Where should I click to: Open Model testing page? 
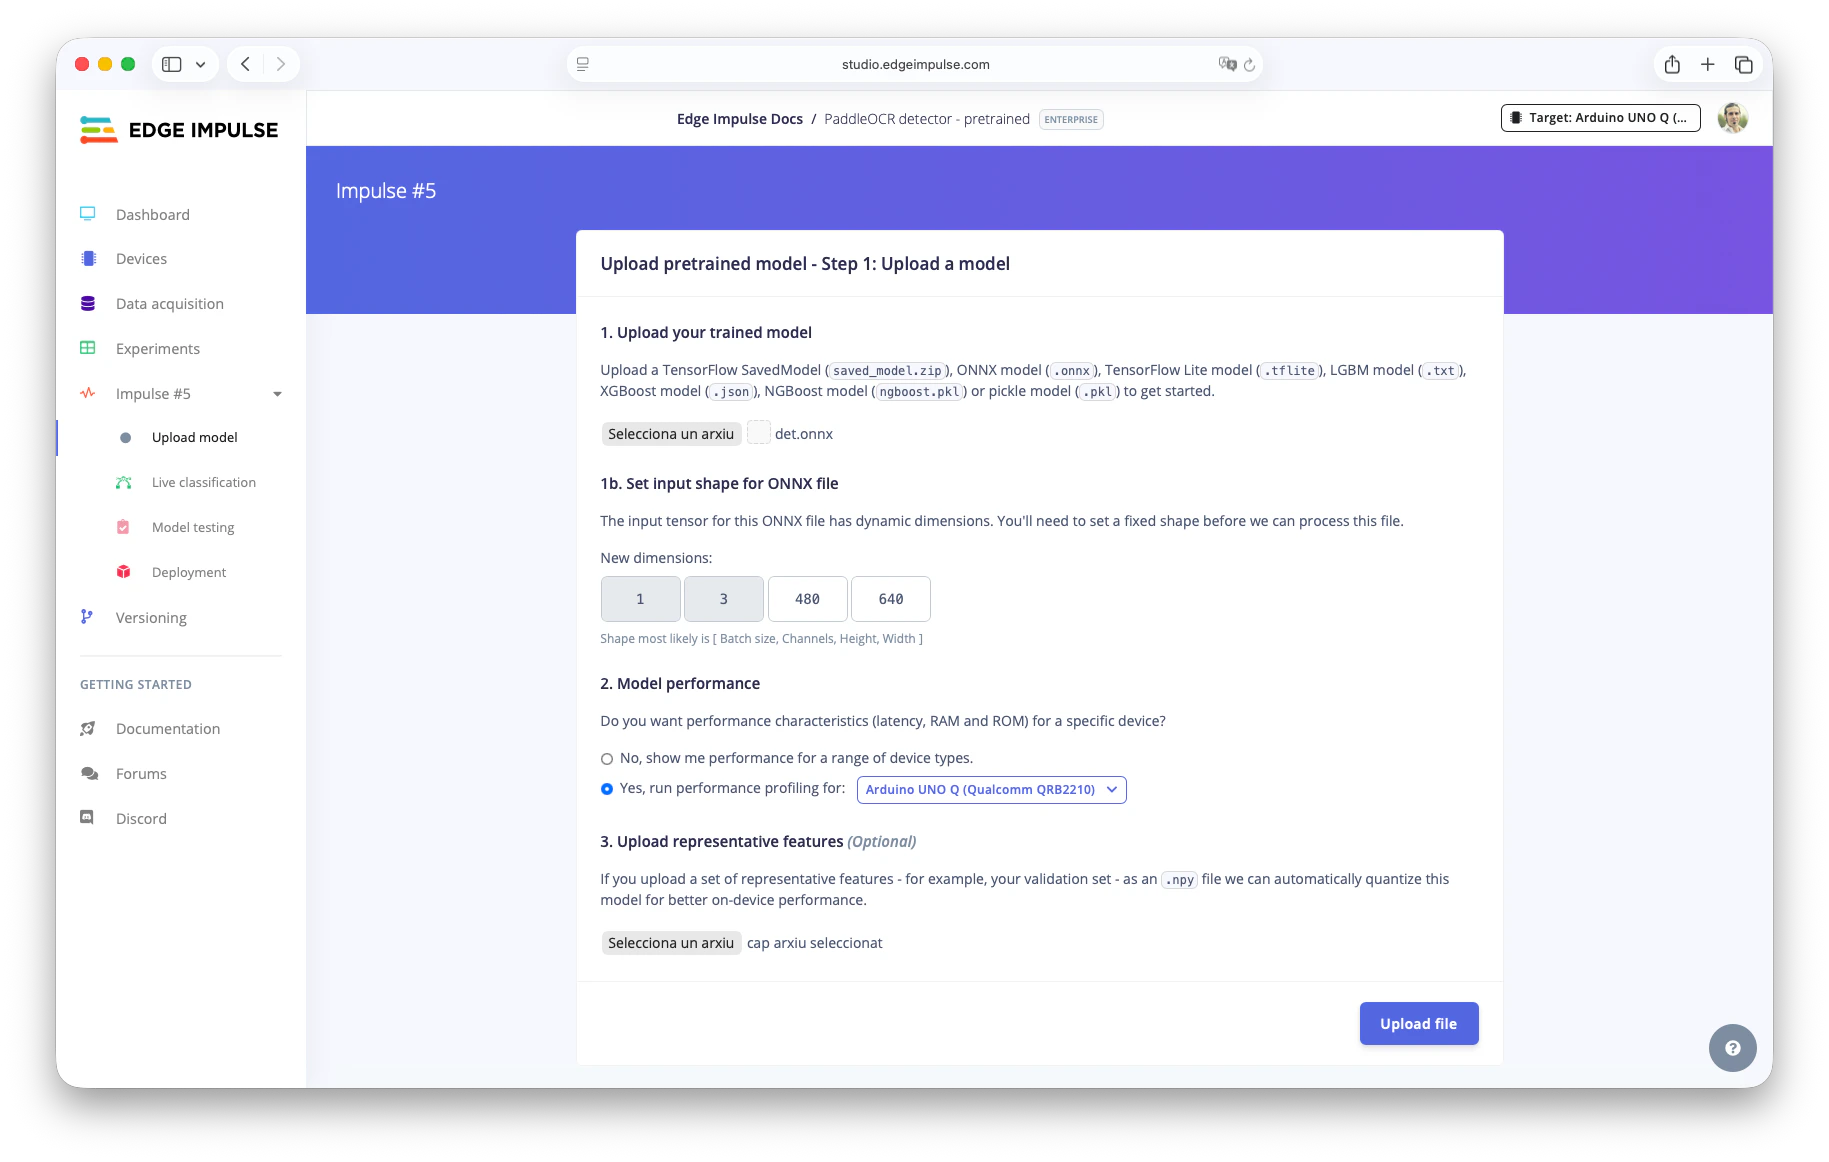(x=193, y=527)
